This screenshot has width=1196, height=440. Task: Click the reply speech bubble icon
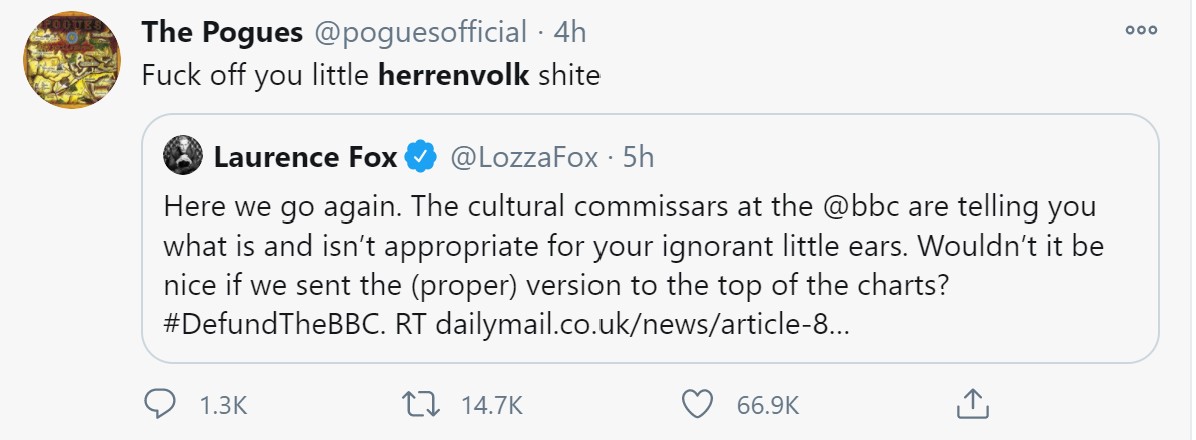161,404
